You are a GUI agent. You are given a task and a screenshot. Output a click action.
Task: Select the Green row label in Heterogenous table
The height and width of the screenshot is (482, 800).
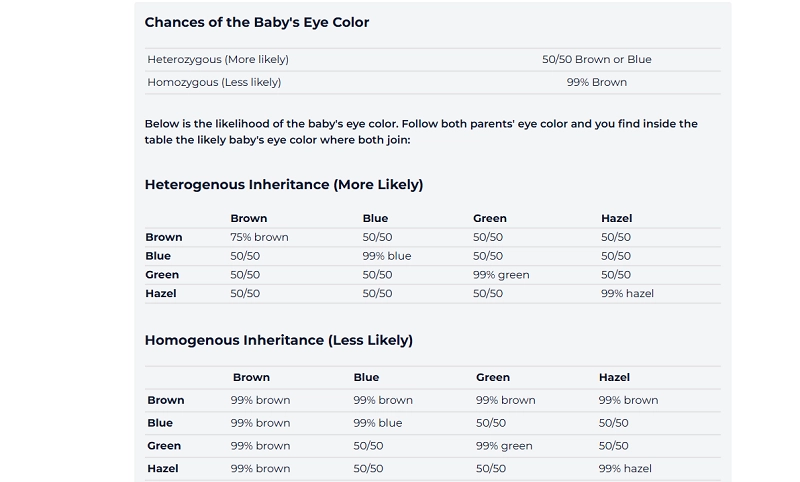click(x=162, y=275)
